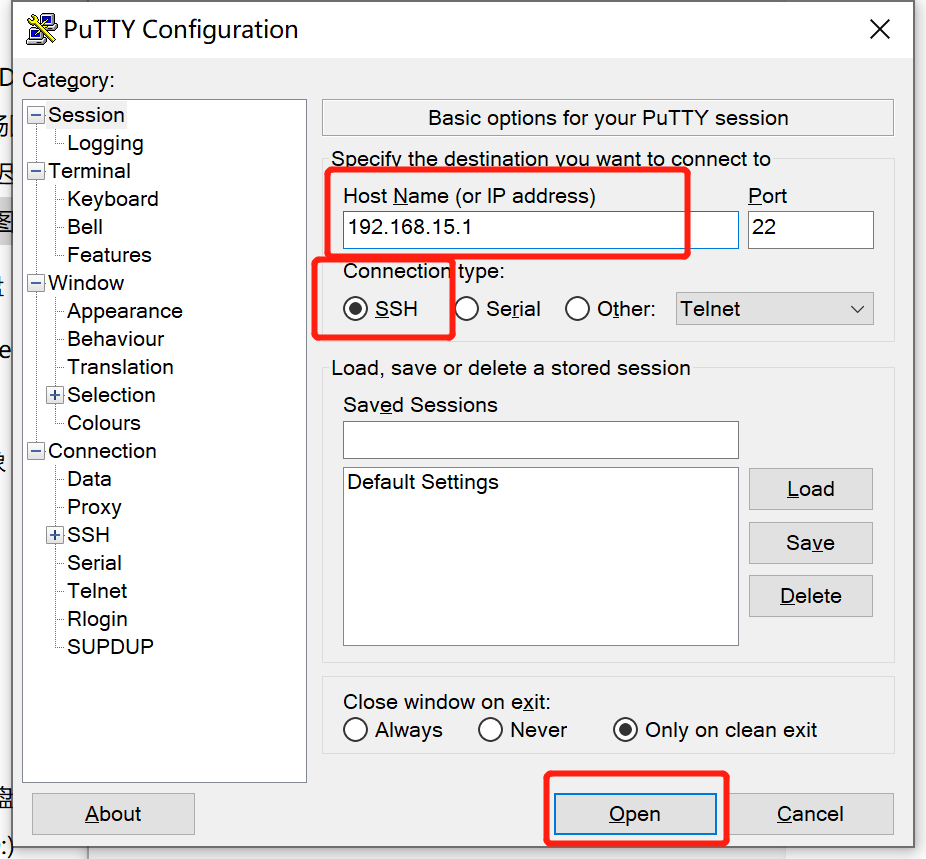926x859 pixels.
Task: Expand the Selection tree node
Action: pyautogui.click(x=55, y=395)
